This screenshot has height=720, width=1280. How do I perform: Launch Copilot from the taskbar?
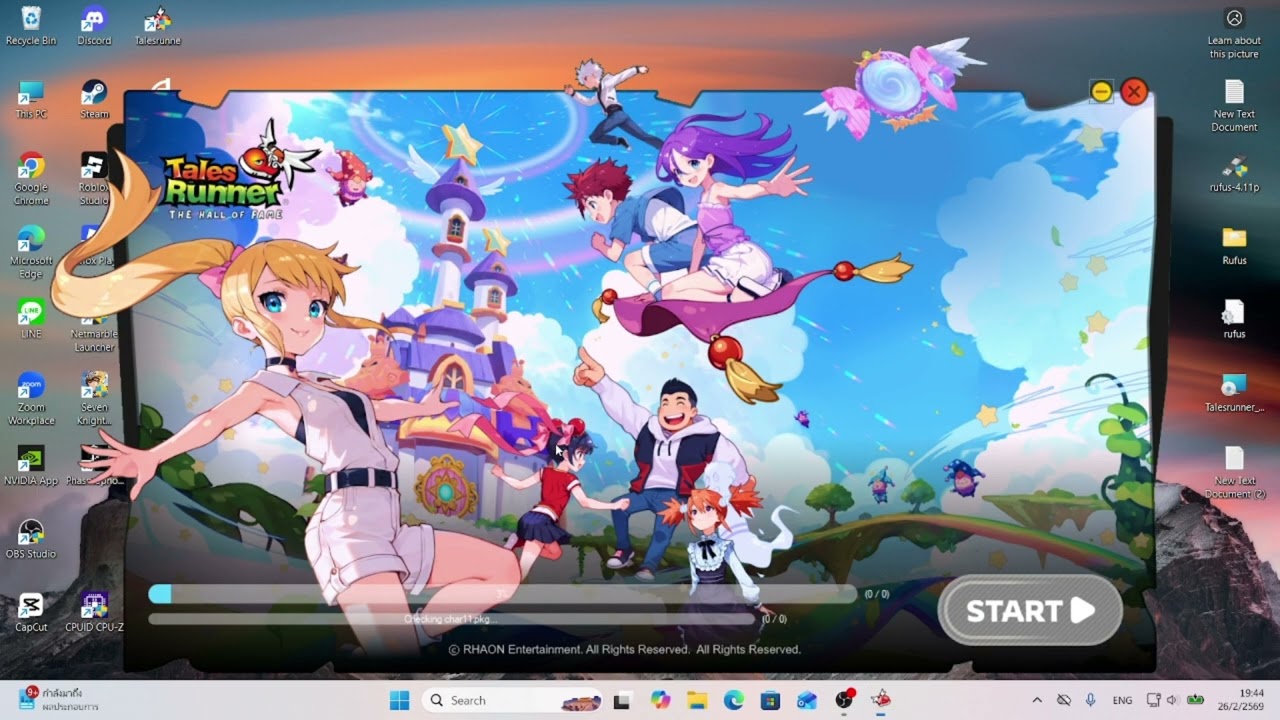click(660, 700)
